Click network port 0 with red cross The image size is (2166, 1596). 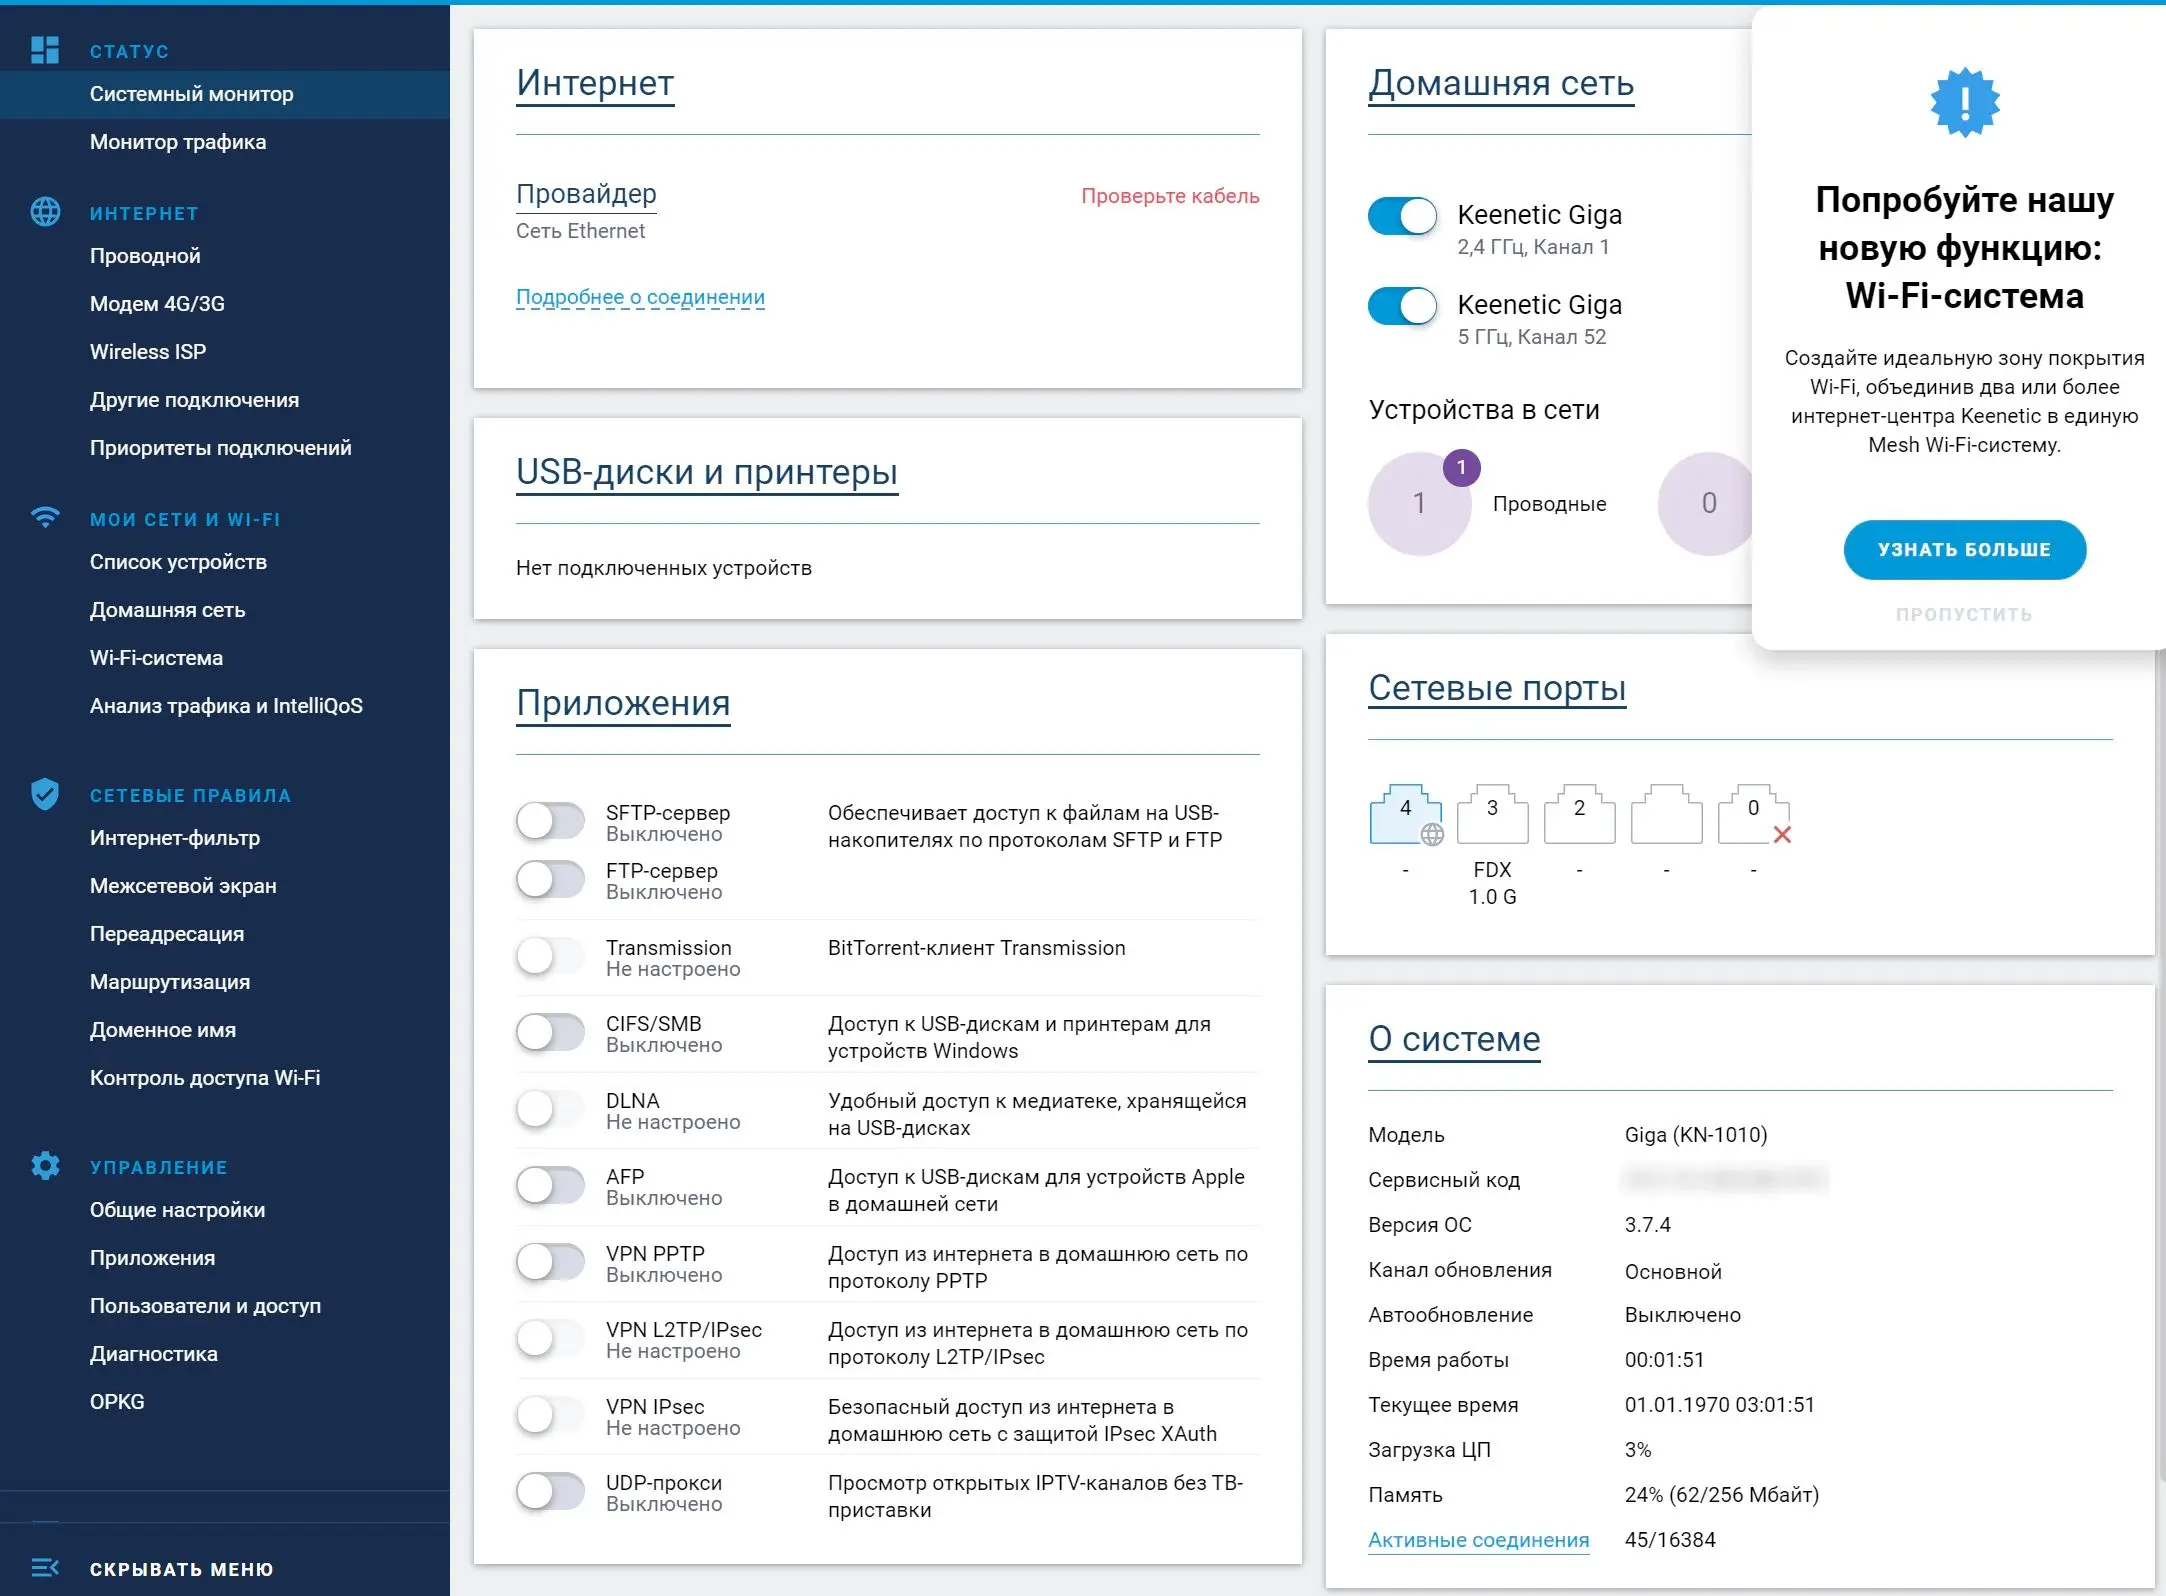[1754, 815]
